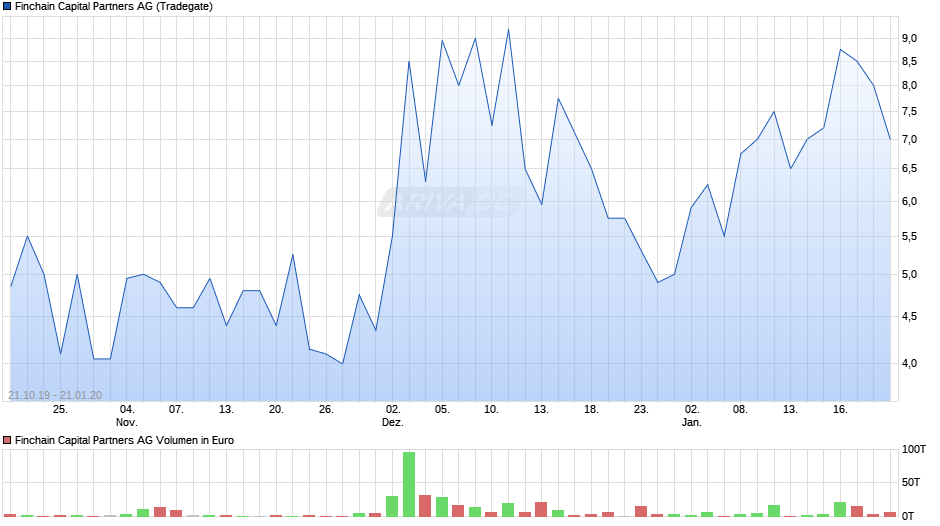Click the date range label 21.10.19 - 21.01.20

coord(55,395)
